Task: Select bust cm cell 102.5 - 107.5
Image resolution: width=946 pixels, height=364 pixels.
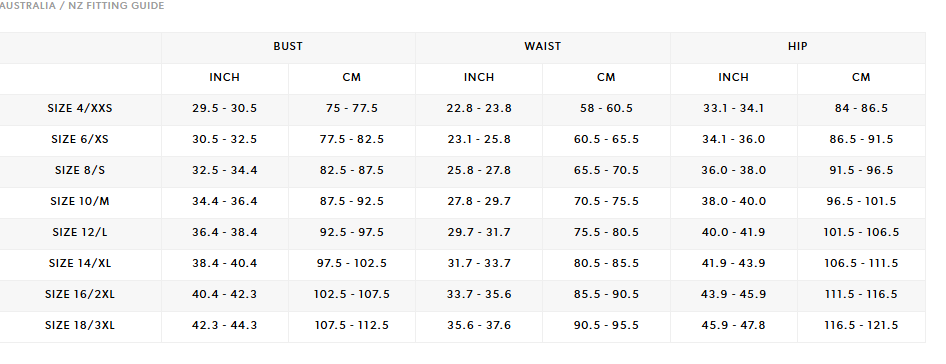Action: (352, 295)
